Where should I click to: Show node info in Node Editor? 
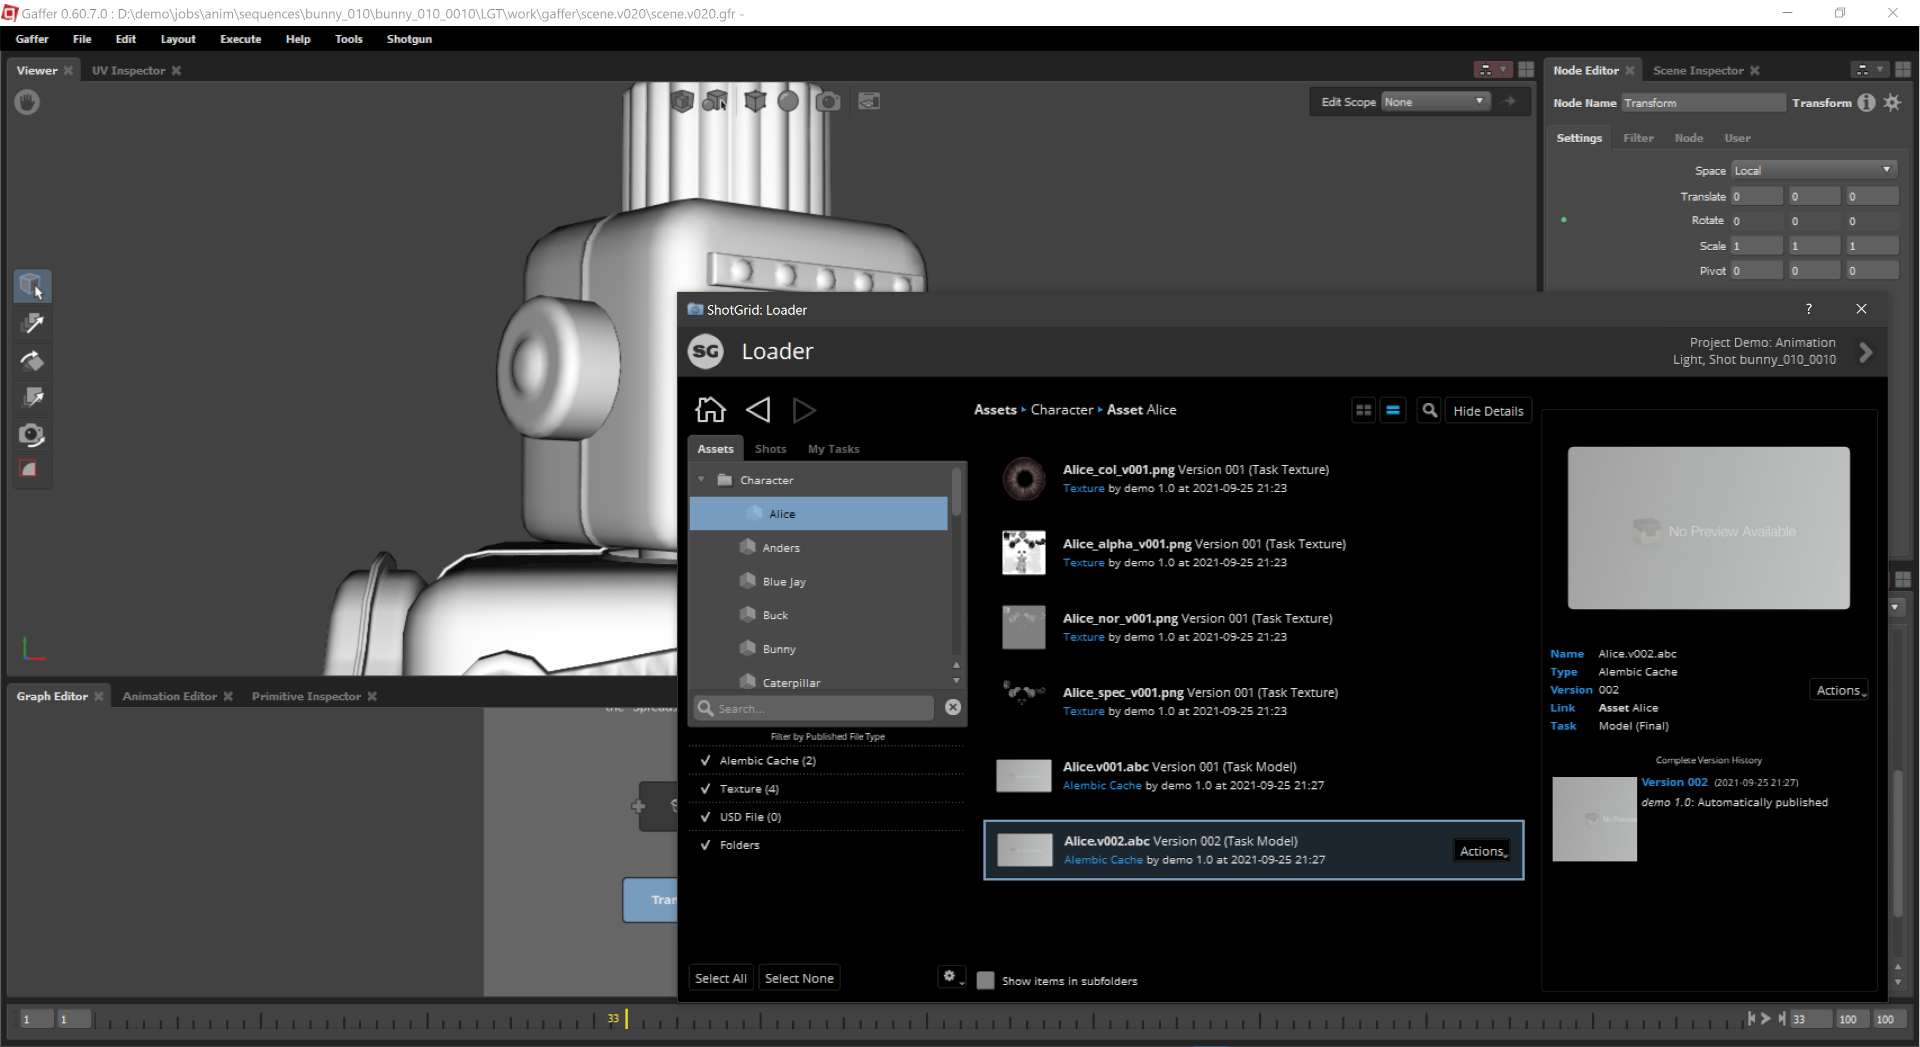pos(1866,102)
